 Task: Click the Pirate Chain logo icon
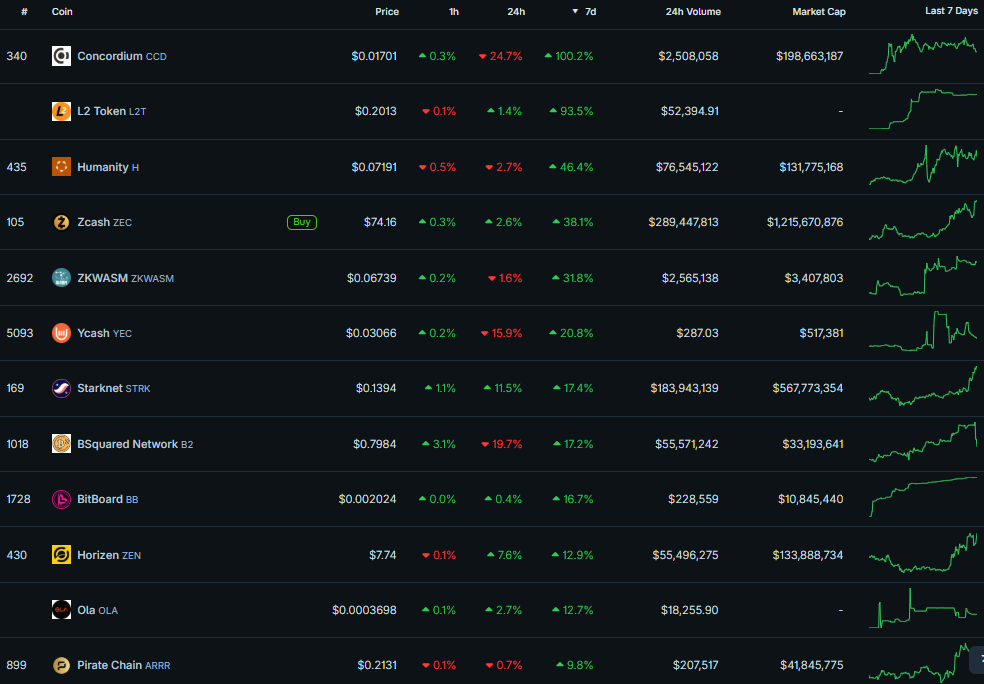61,665
